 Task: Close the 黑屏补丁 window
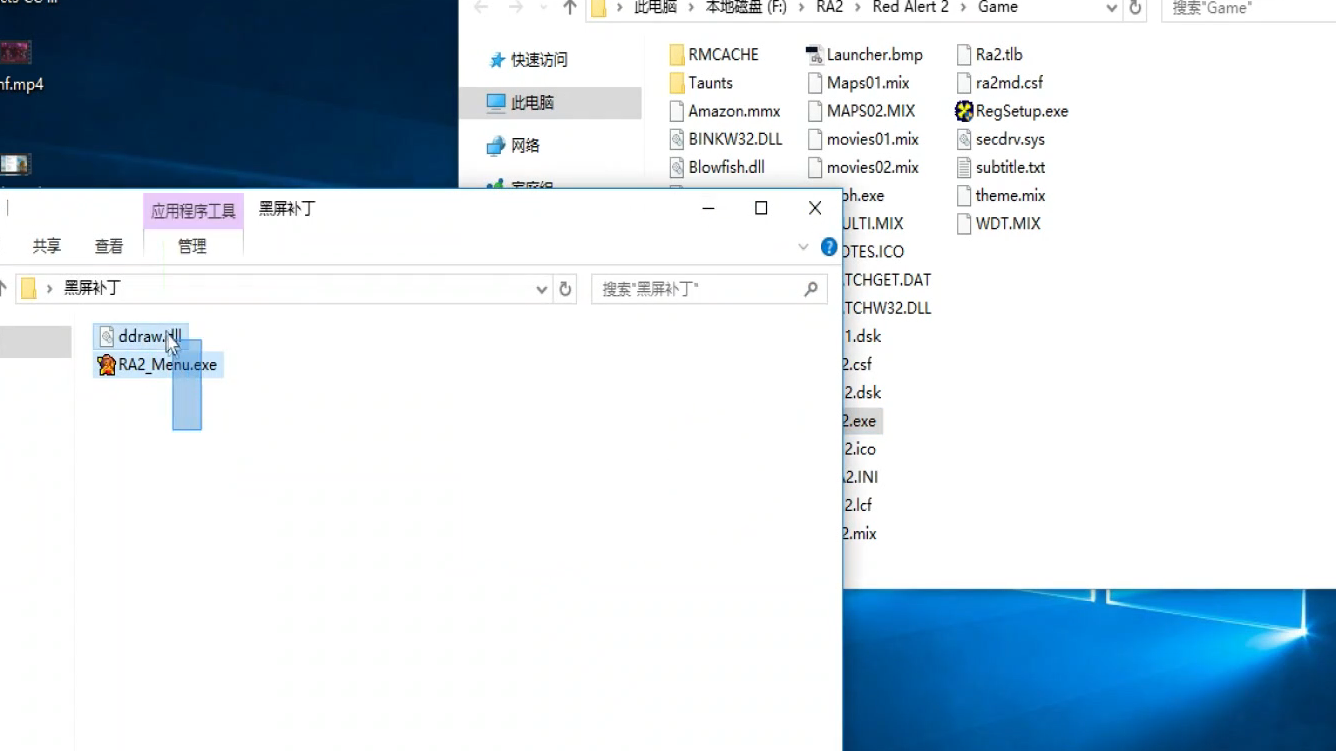coord(815,208)
